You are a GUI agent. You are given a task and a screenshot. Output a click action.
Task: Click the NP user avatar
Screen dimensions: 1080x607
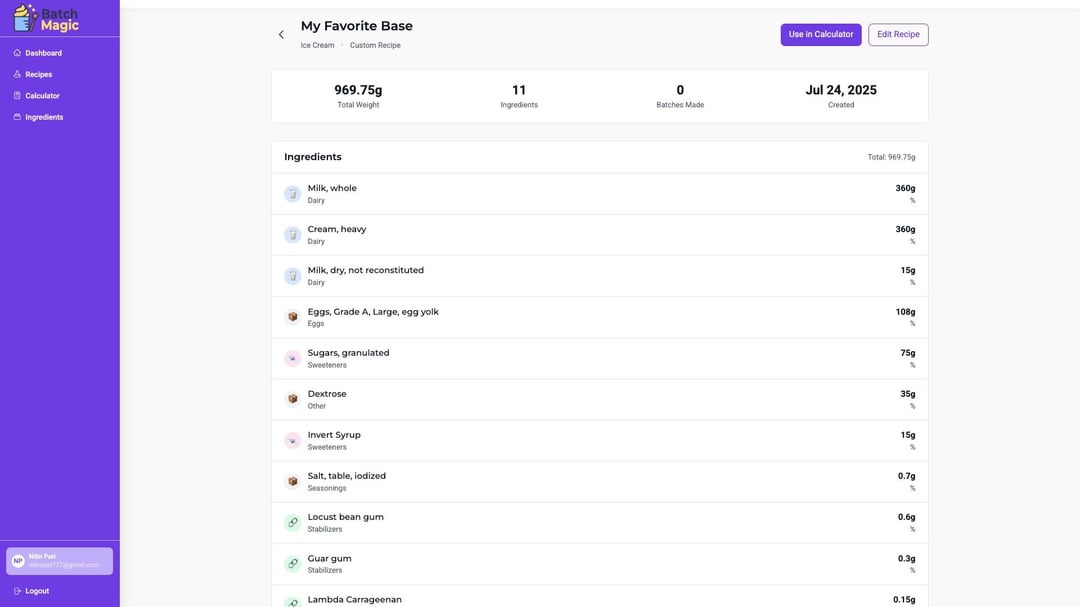18,561
